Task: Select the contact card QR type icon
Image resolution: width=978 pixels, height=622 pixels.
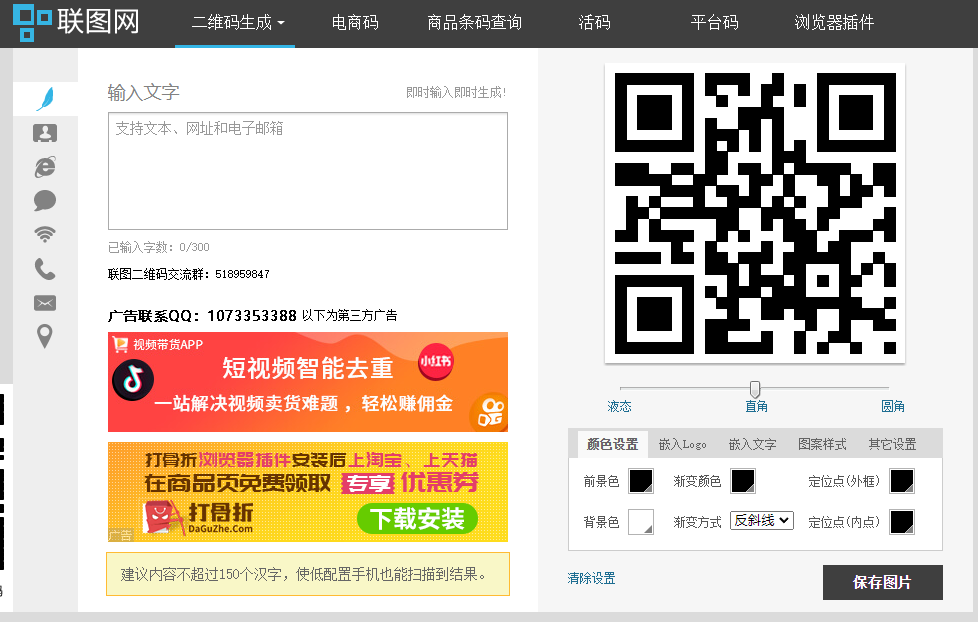Action: pyautogui.click(x=45, y=133)
